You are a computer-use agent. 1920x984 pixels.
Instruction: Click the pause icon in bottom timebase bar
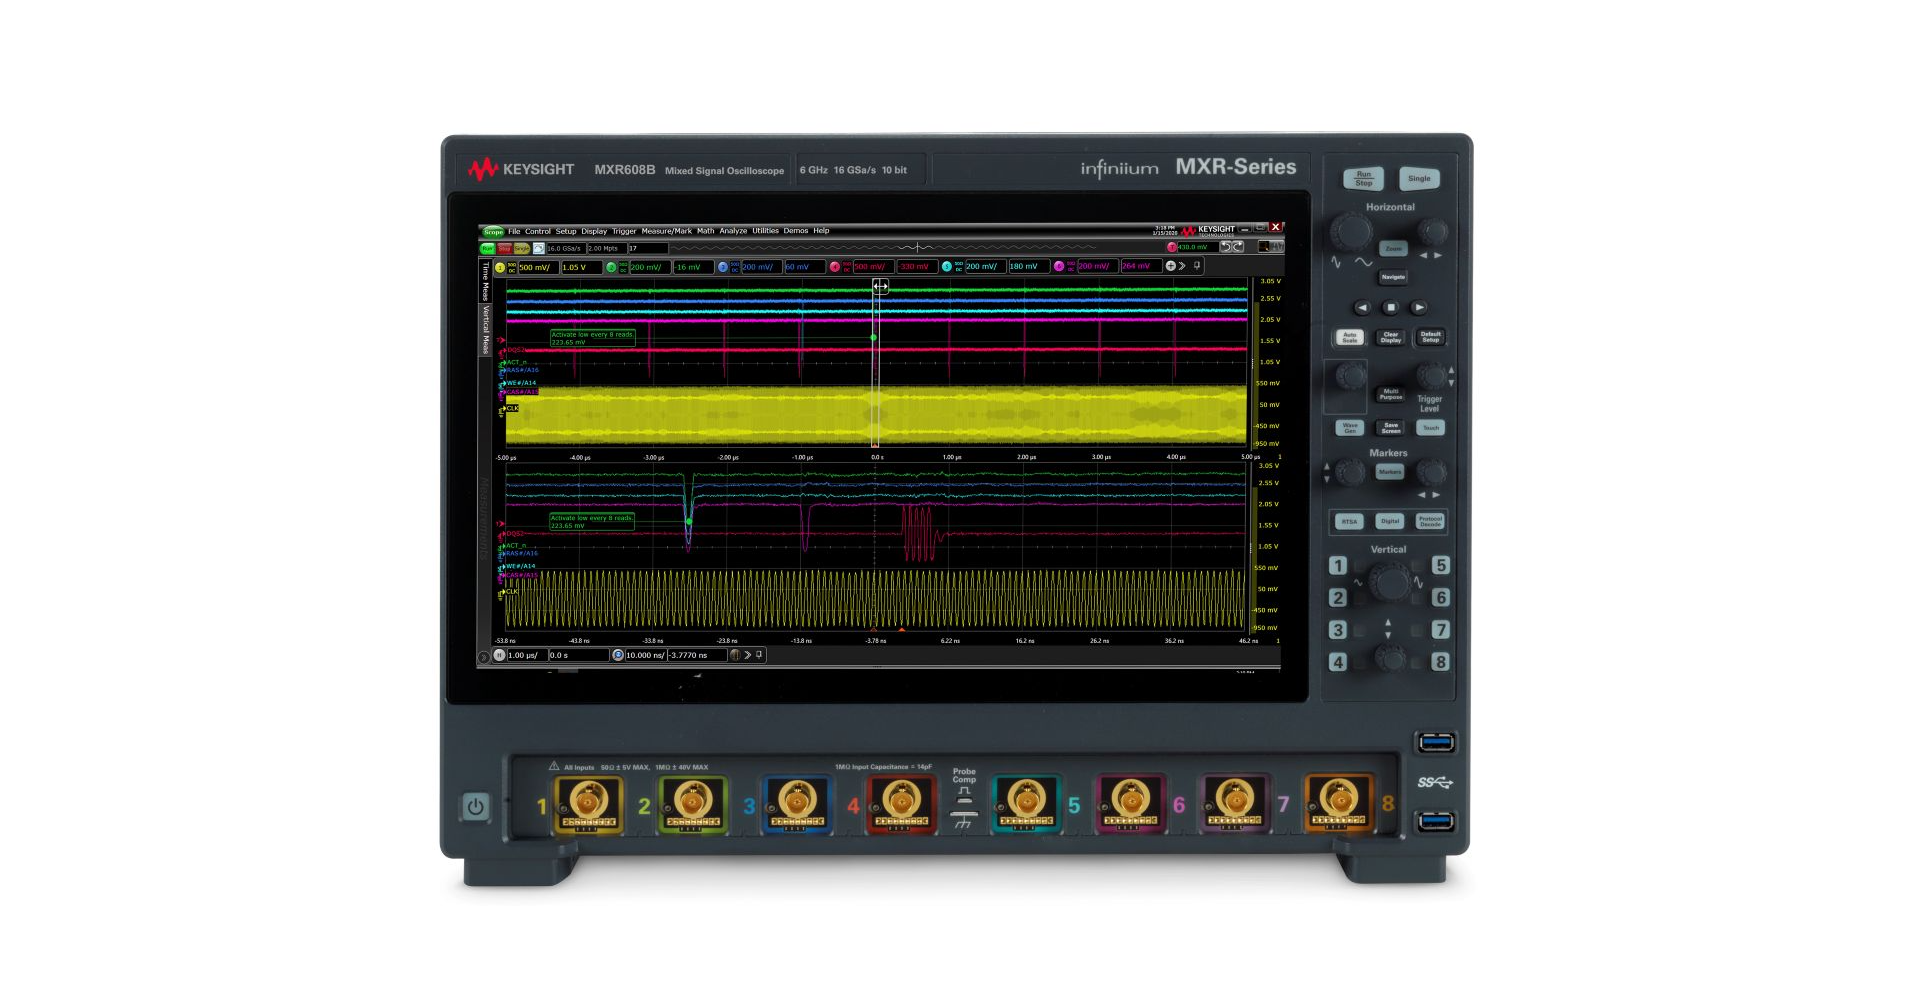pos(499,655)
